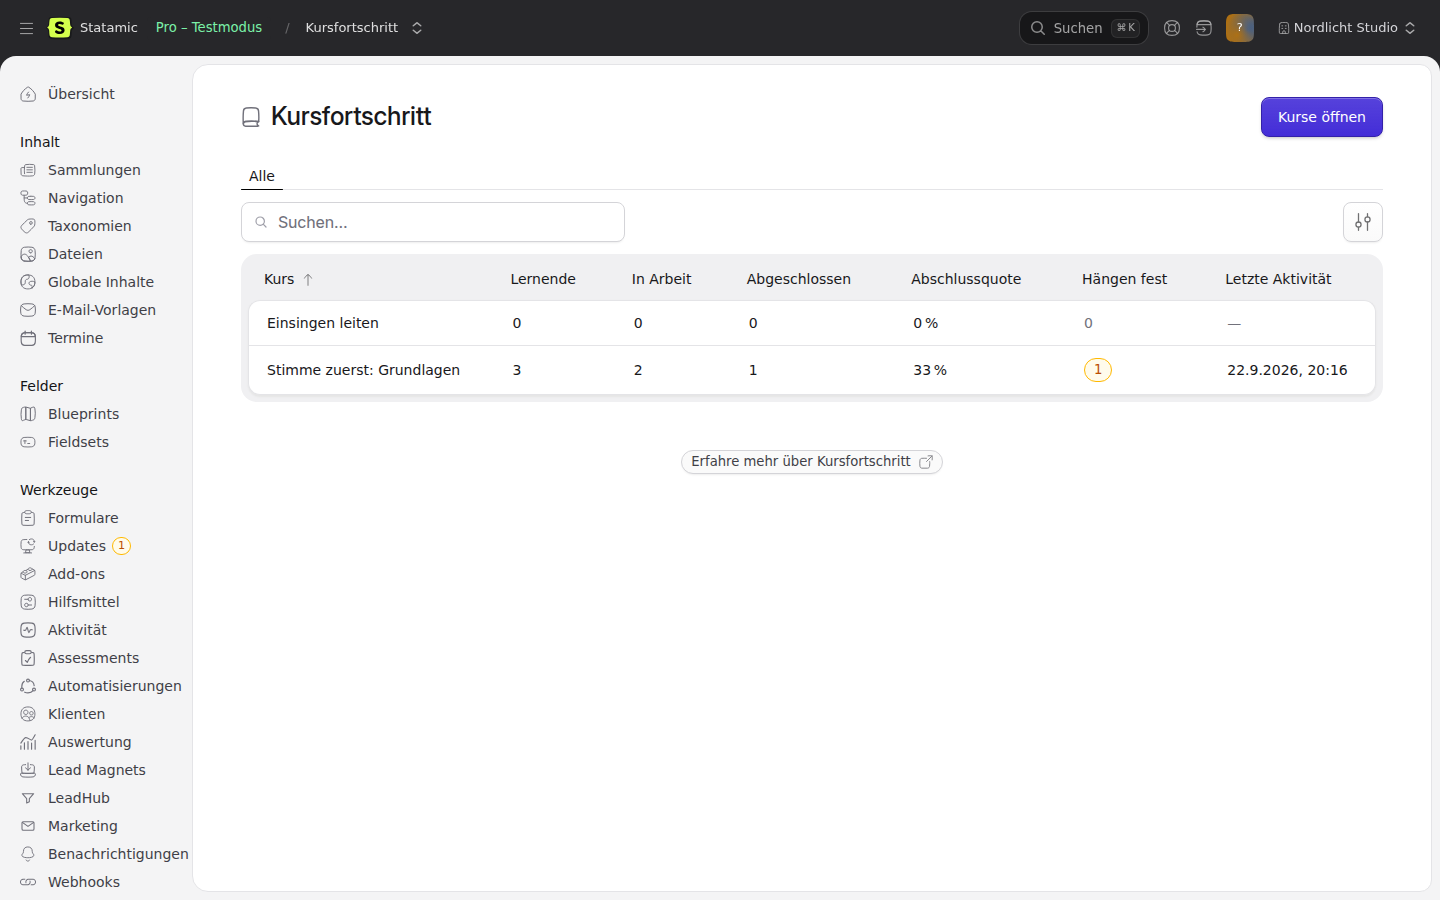Open Auswertung chart icon

28,742
